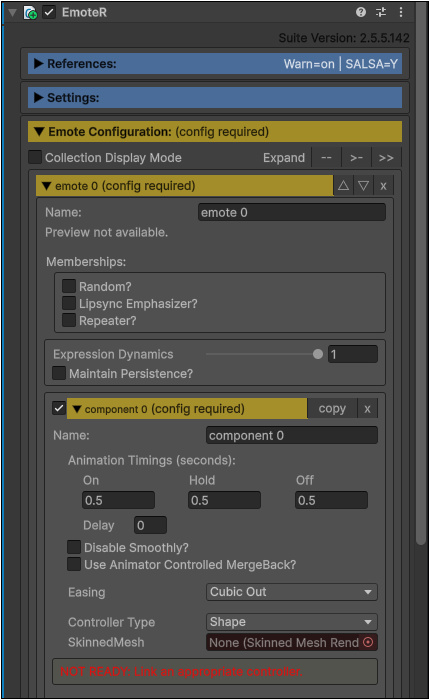Click the EmoteR script icon

click(30, 12)
